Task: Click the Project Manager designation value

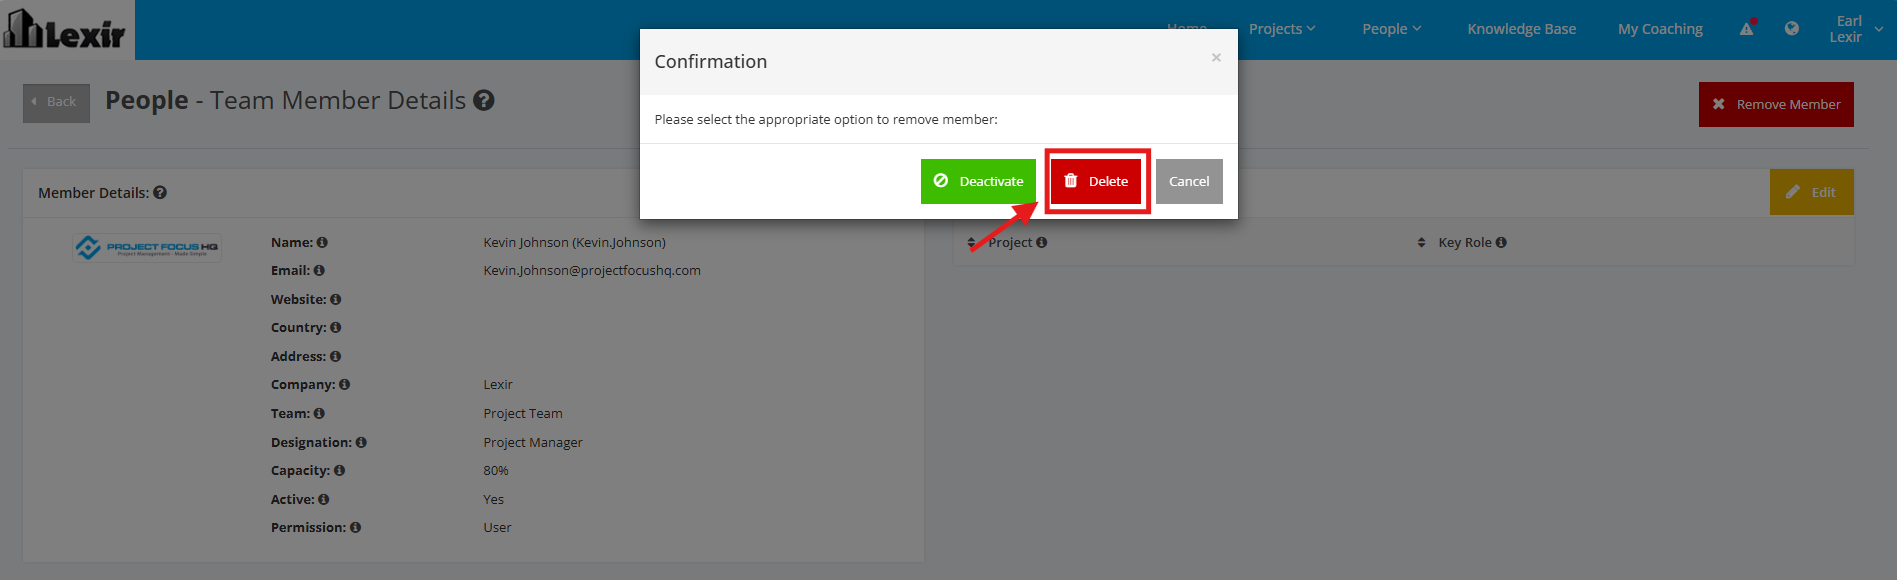Action: pyautogui.click(x=533, y=443)
